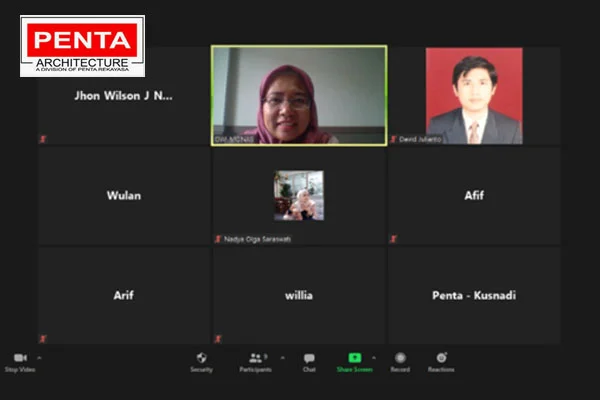Expand the arrow next to Participants
The height and width of the screenshot is (400, 600).
(x=282, y=358)
